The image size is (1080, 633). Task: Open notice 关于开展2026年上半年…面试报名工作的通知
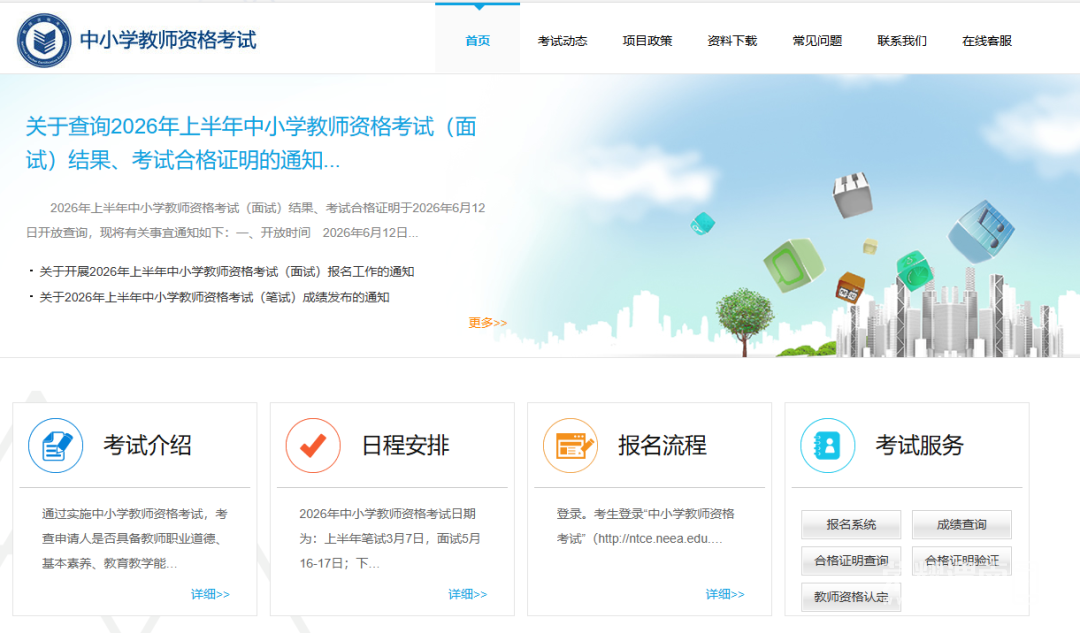[x=227, y=271]
